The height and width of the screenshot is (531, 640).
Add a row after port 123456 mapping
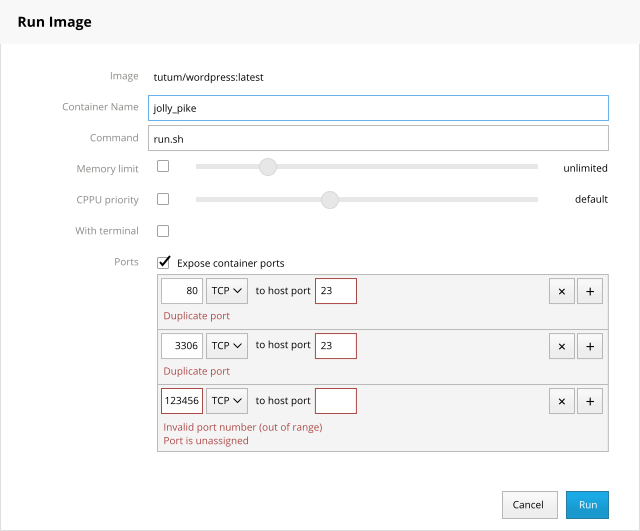[x=589, y=401]
